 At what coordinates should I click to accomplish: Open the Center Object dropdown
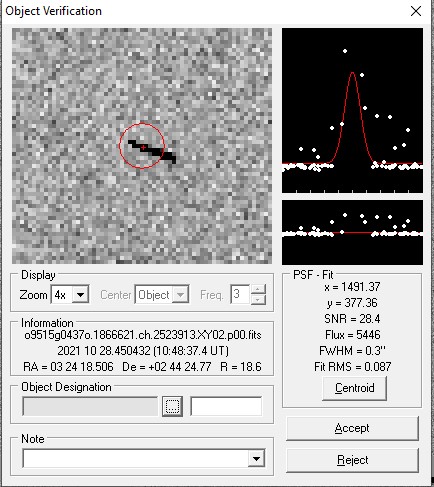click(x=180, y=294)
